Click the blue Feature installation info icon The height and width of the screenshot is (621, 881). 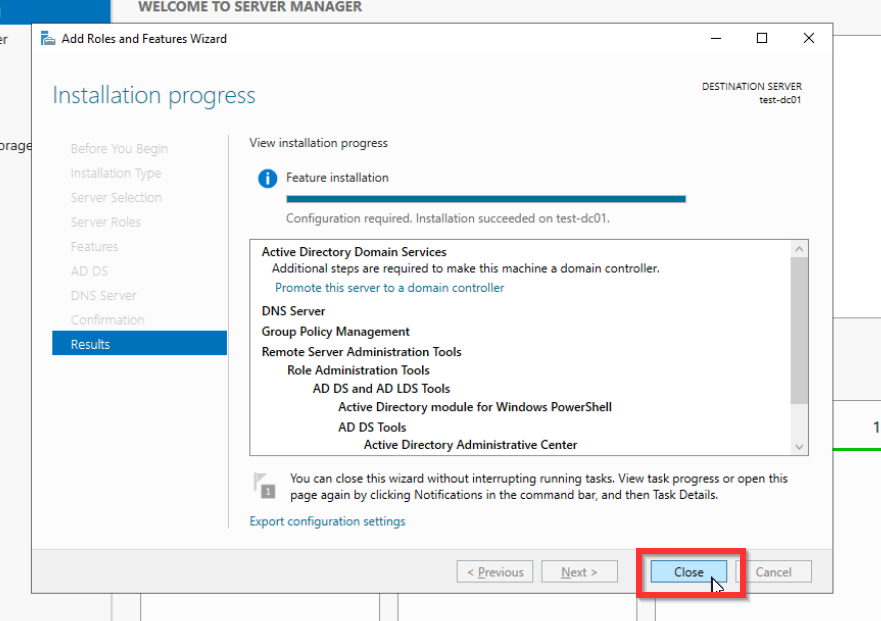point(267,178)
